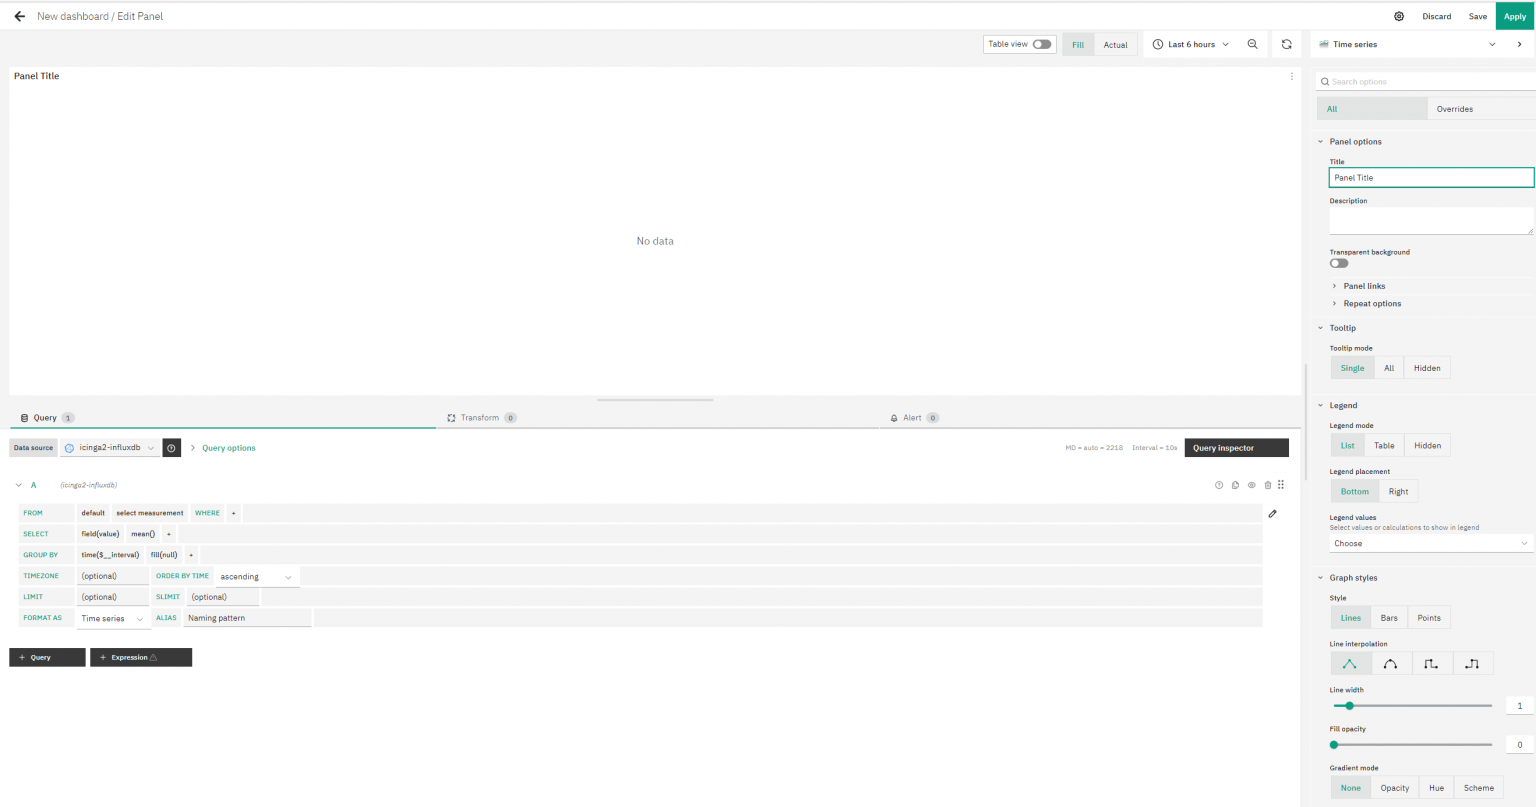Delete query A with the trash icon
The image size is (1536, 807).
point(1267,485)
